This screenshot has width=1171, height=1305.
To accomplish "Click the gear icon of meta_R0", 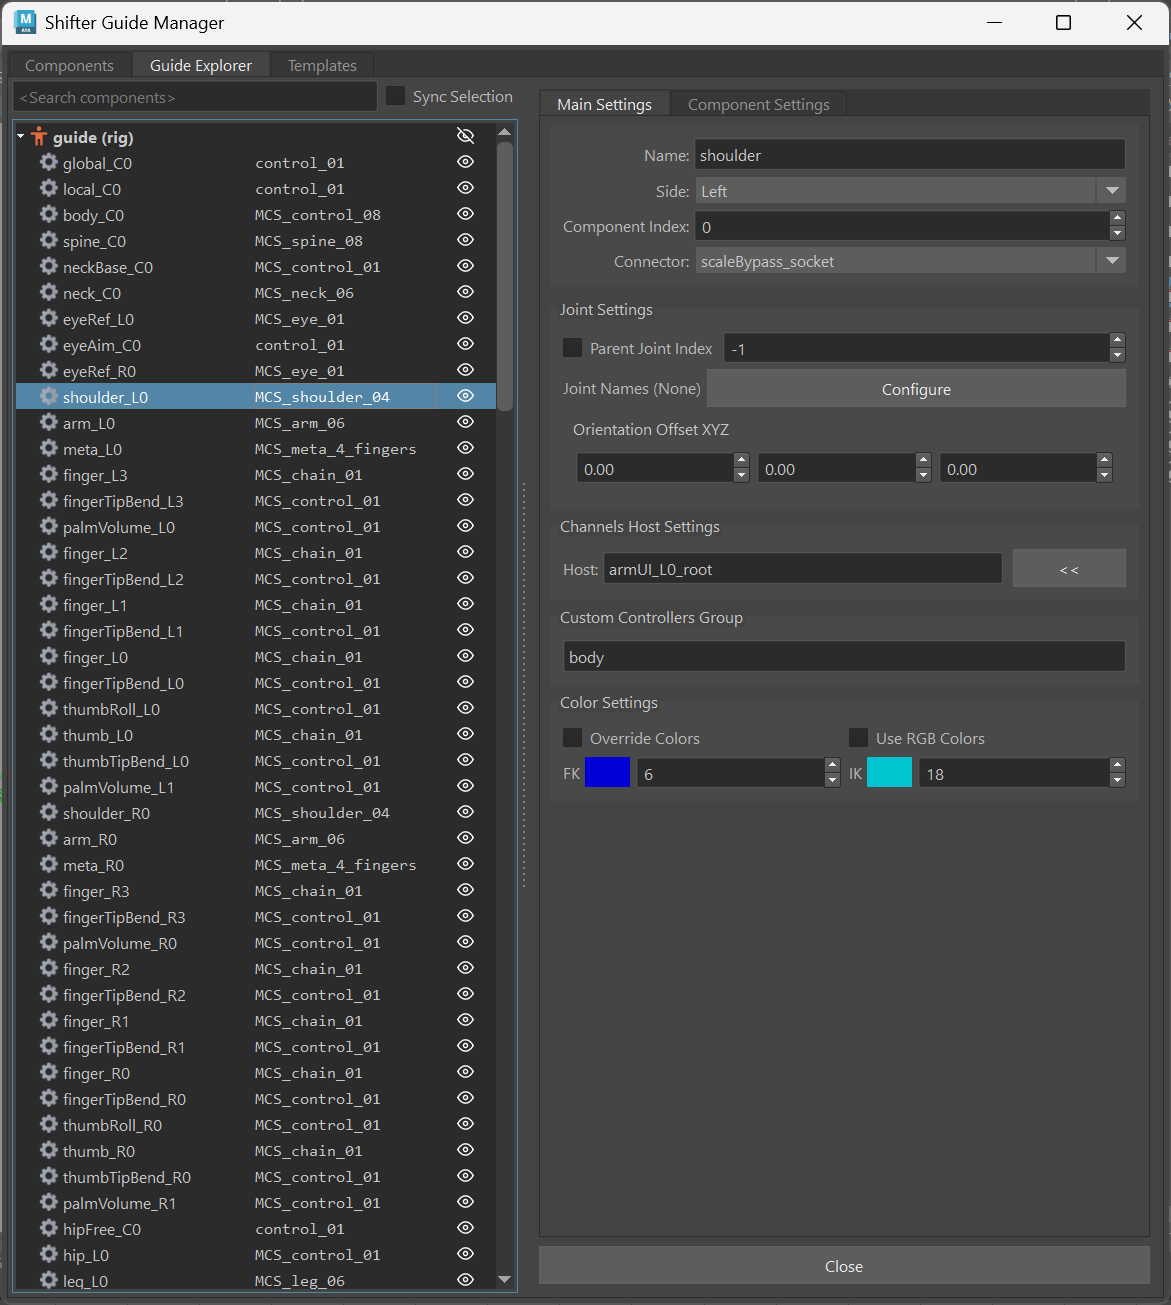I will pyautogui.click(x=48, y=864).
